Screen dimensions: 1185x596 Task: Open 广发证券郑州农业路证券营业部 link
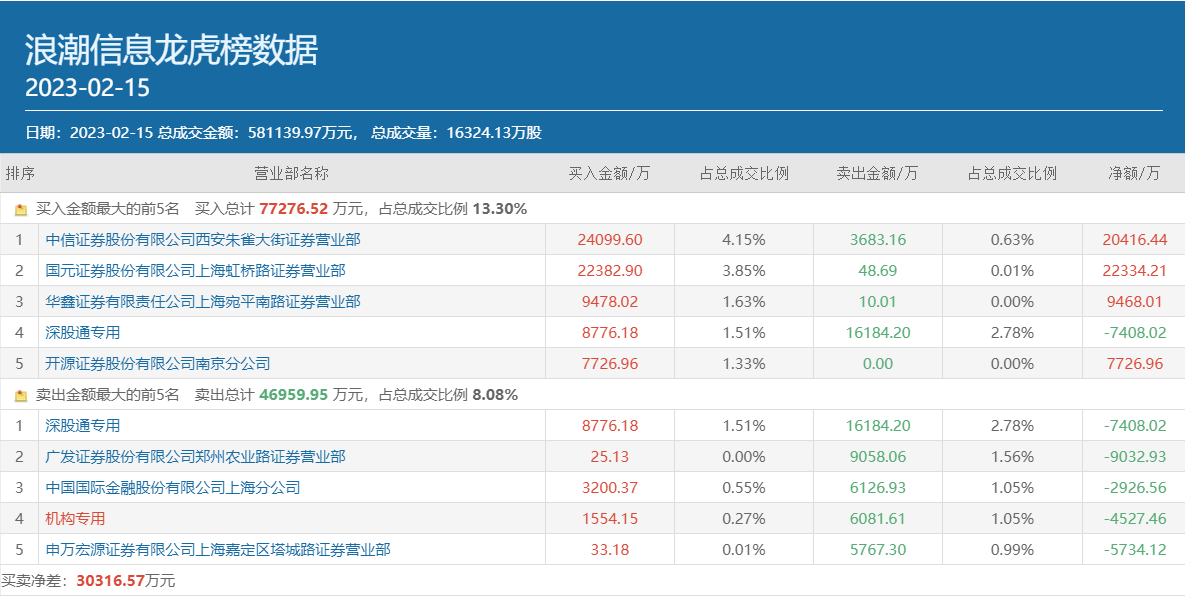195,456
